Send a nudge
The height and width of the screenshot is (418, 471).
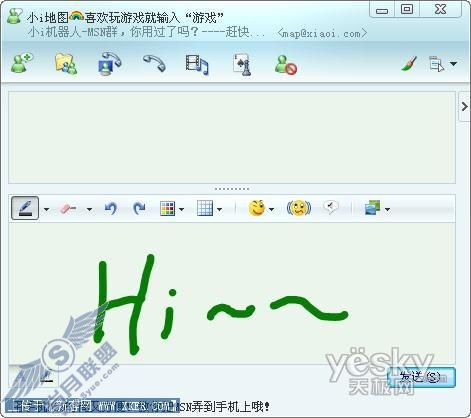pos(299,208)
